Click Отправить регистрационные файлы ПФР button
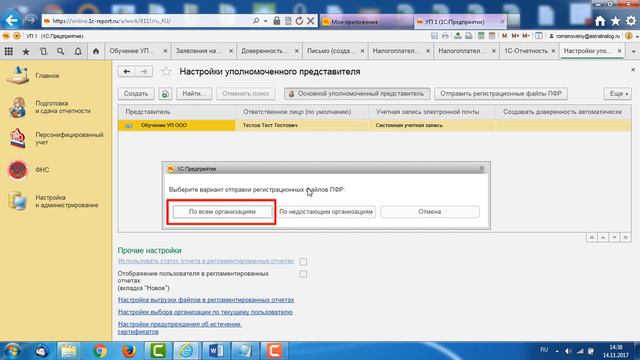Image resolution: width=640 pixels, height=360 pixels. tap(501, 94)
